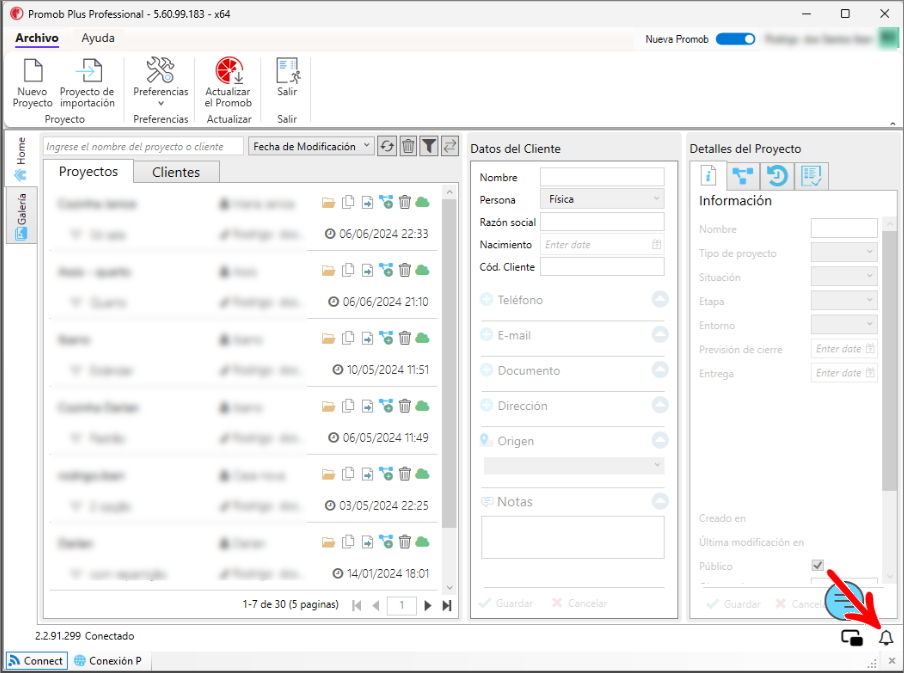Screen dimensions: 904x673
Task: Open the notifications bell
Action: point(886,638)
